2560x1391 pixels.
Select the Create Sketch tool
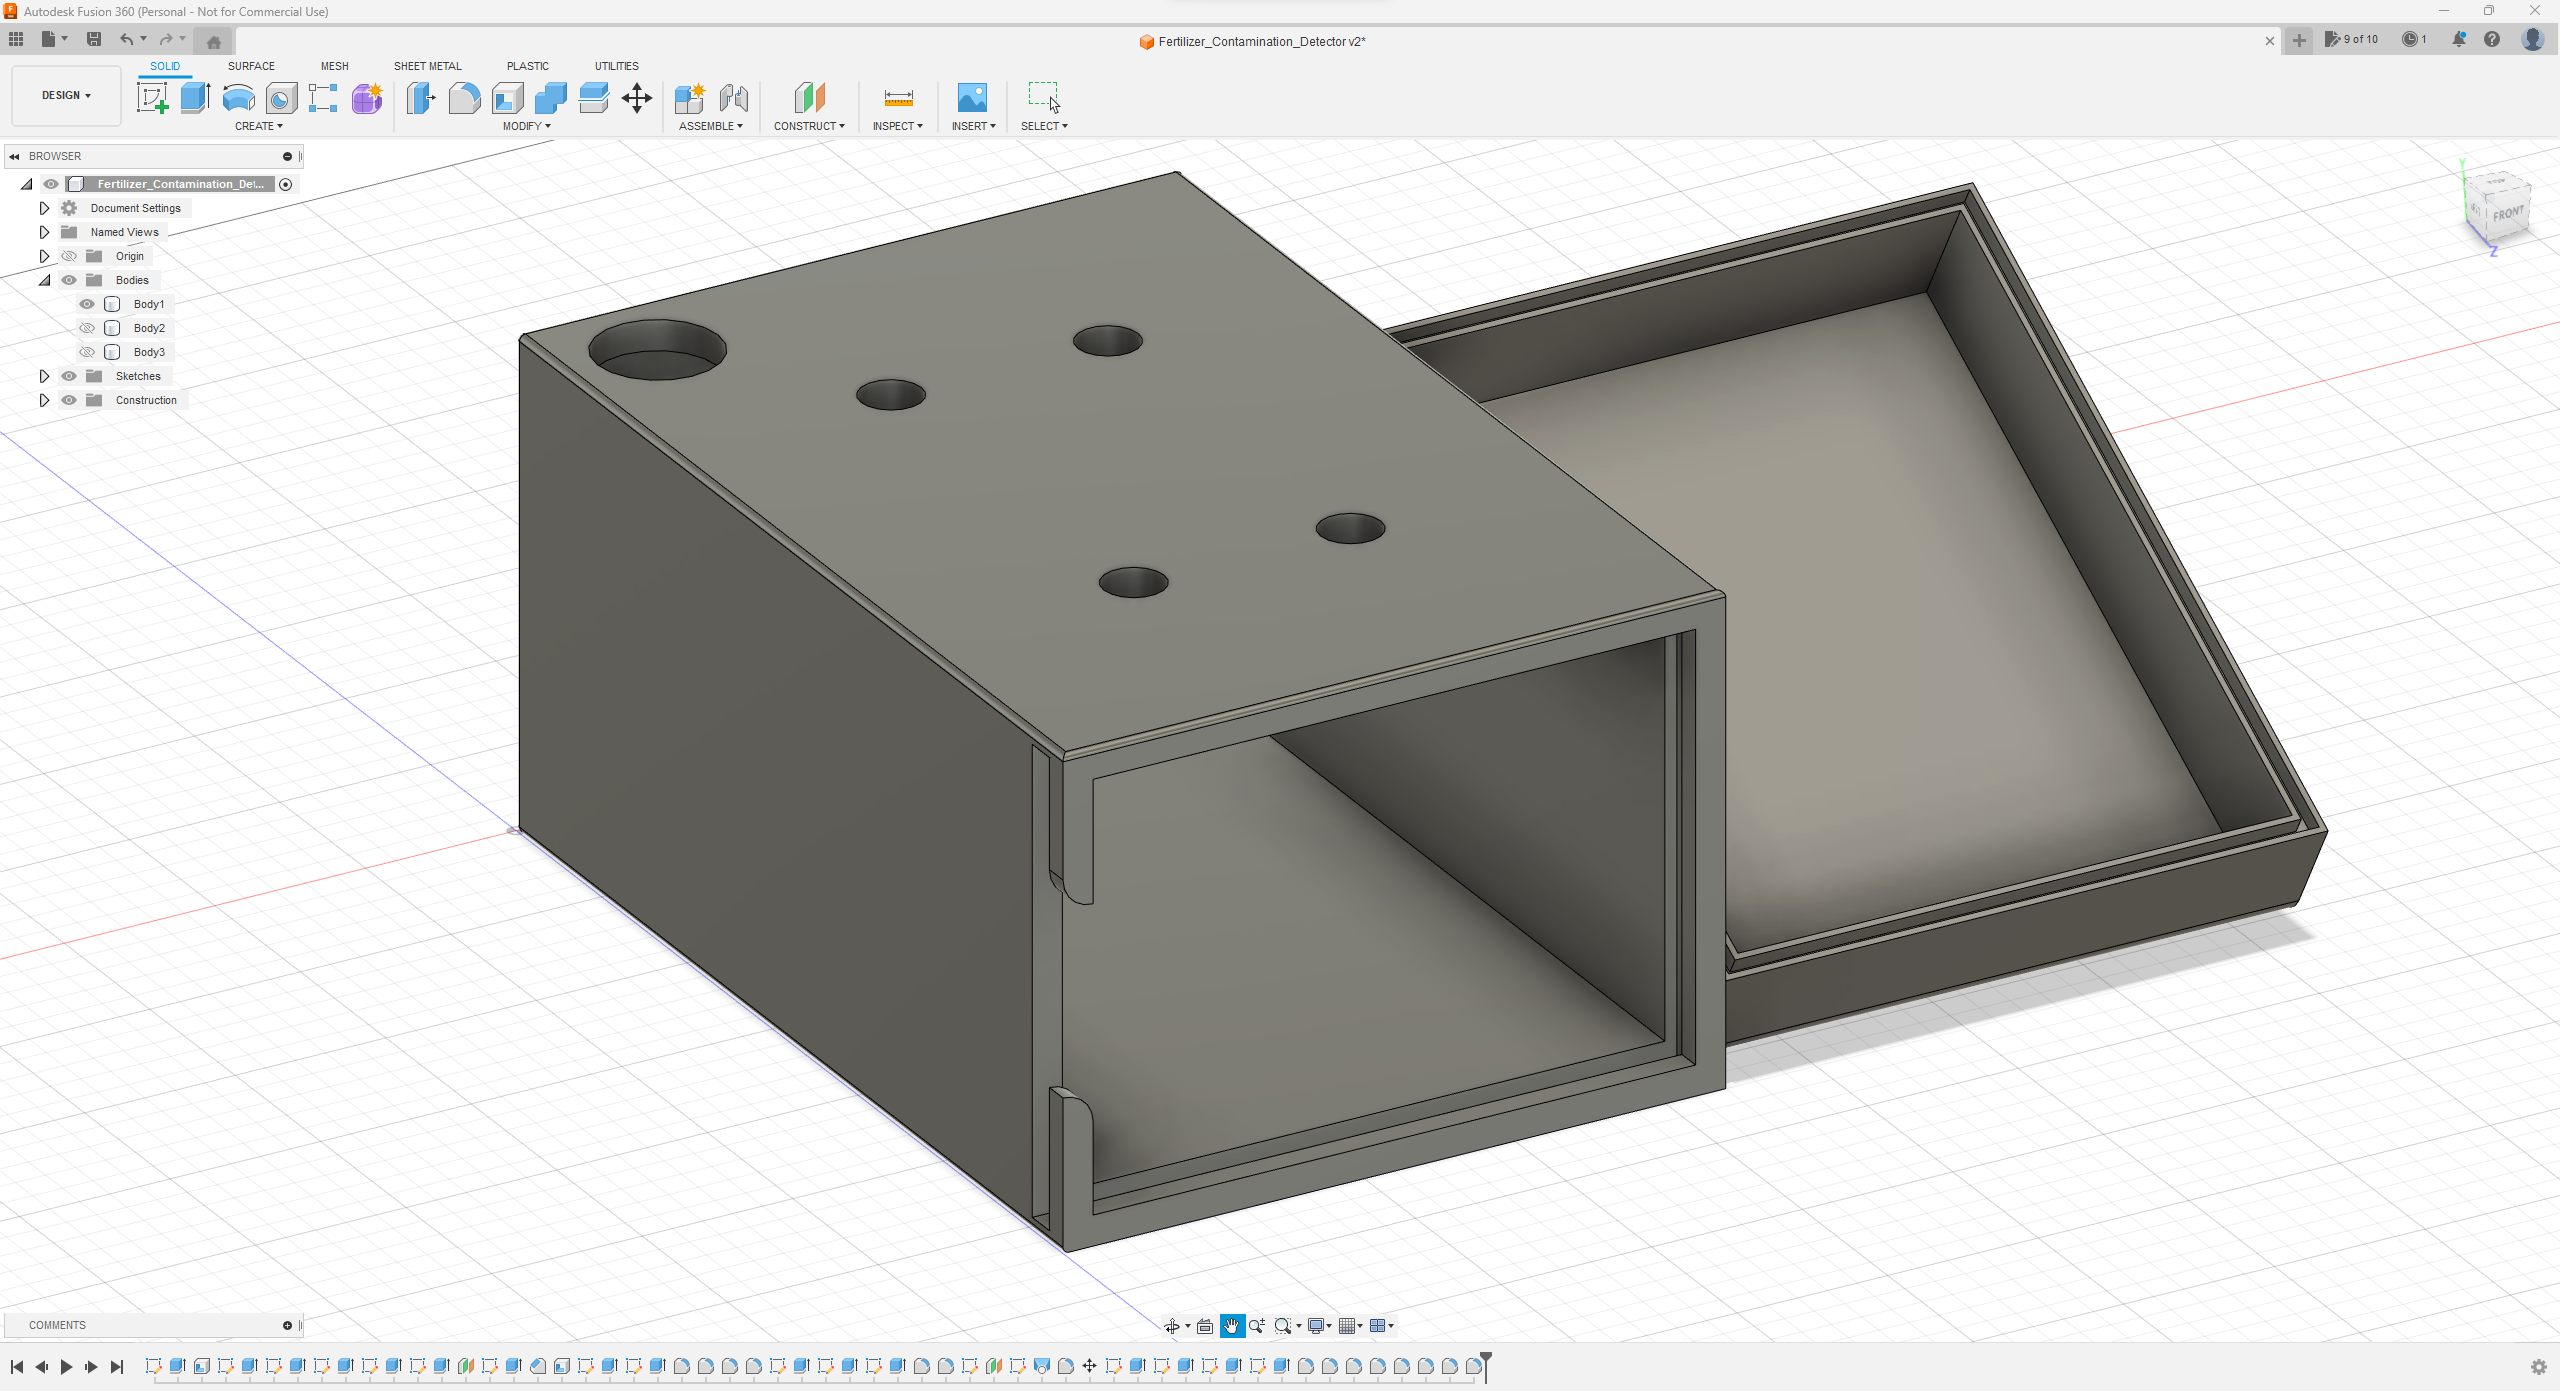[152, 98]
